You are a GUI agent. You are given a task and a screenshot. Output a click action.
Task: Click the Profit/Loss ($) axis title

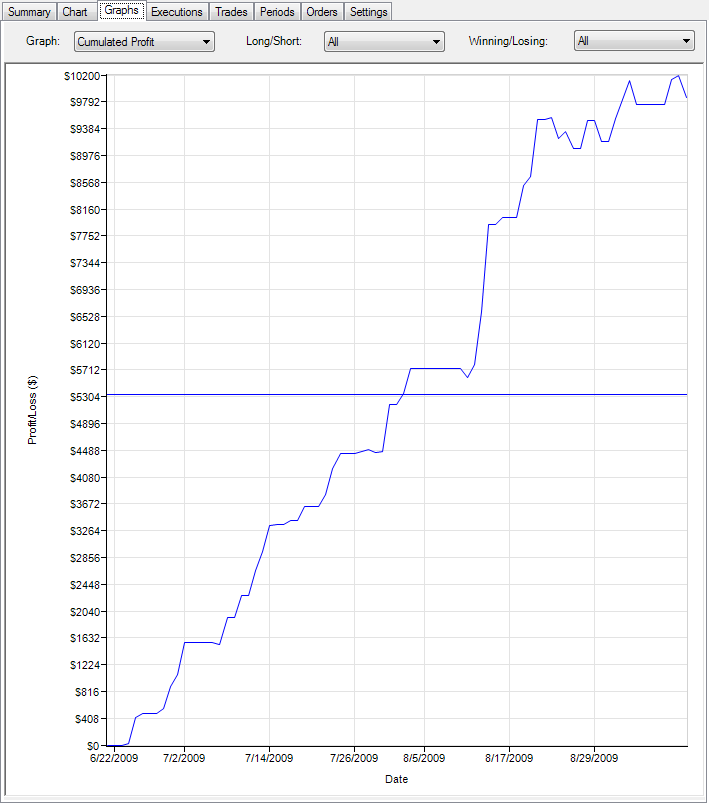(32, 410)
